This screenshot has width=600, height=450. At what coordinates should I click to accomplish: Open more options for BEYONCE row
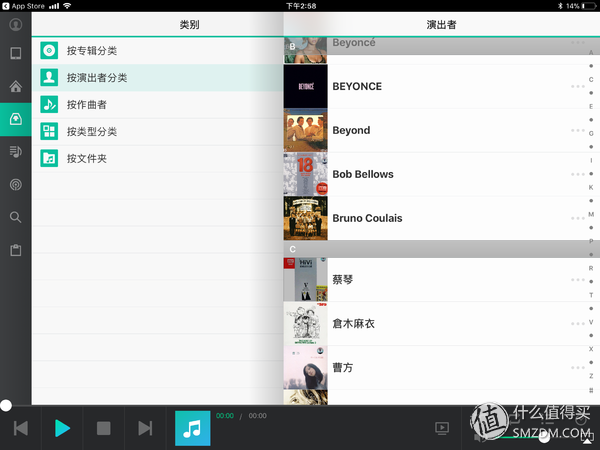[x=577, y=86]
